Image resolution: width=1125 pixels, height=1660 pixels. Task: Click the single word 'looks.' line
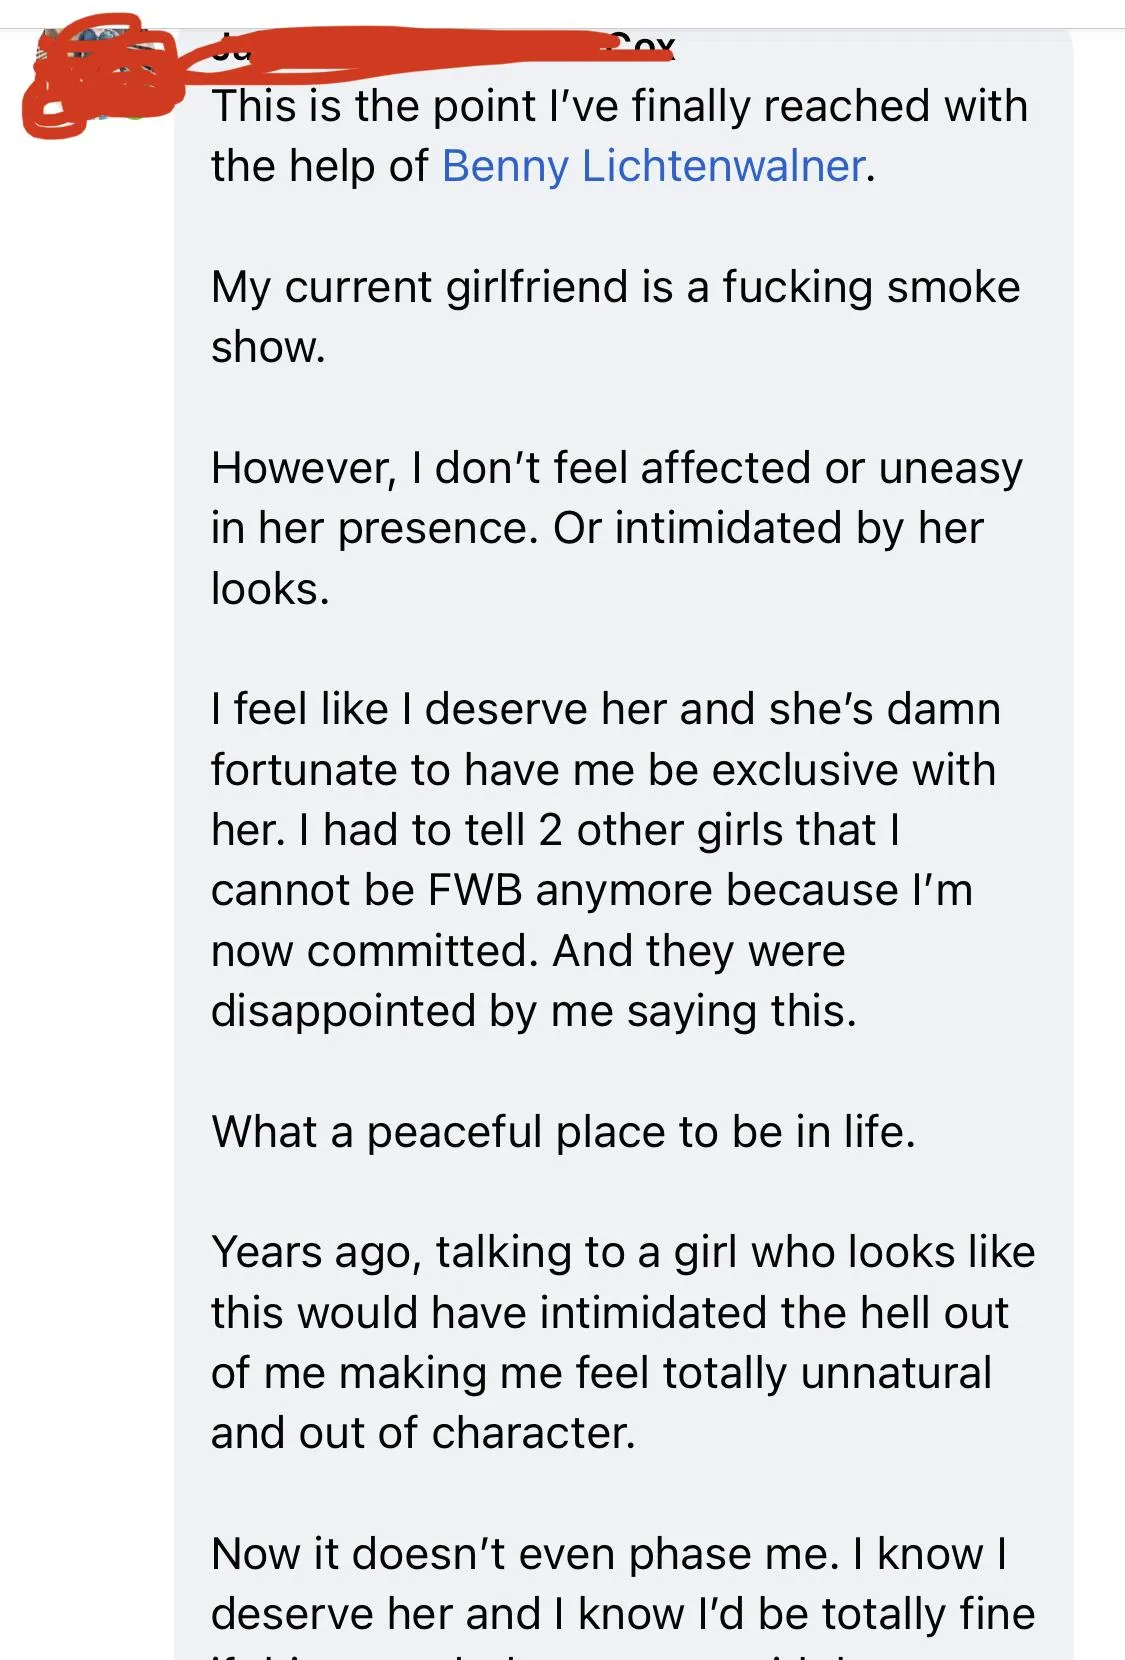270,589
